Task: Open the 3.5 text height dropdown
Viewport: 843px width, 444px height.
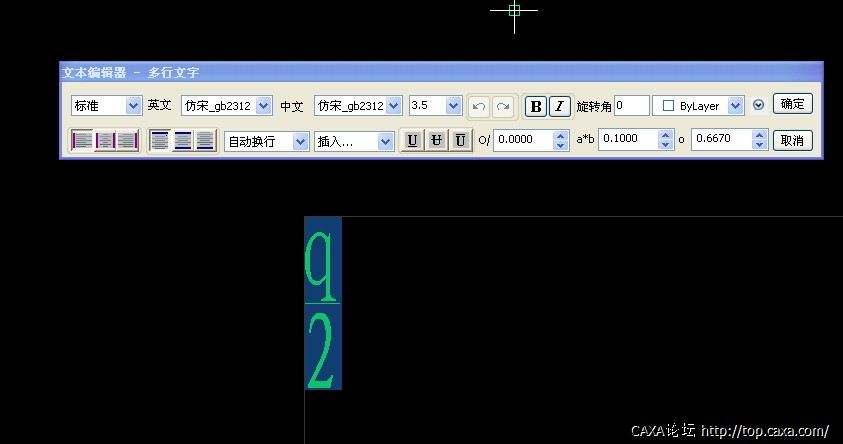Action: click(x=454, y=106)
